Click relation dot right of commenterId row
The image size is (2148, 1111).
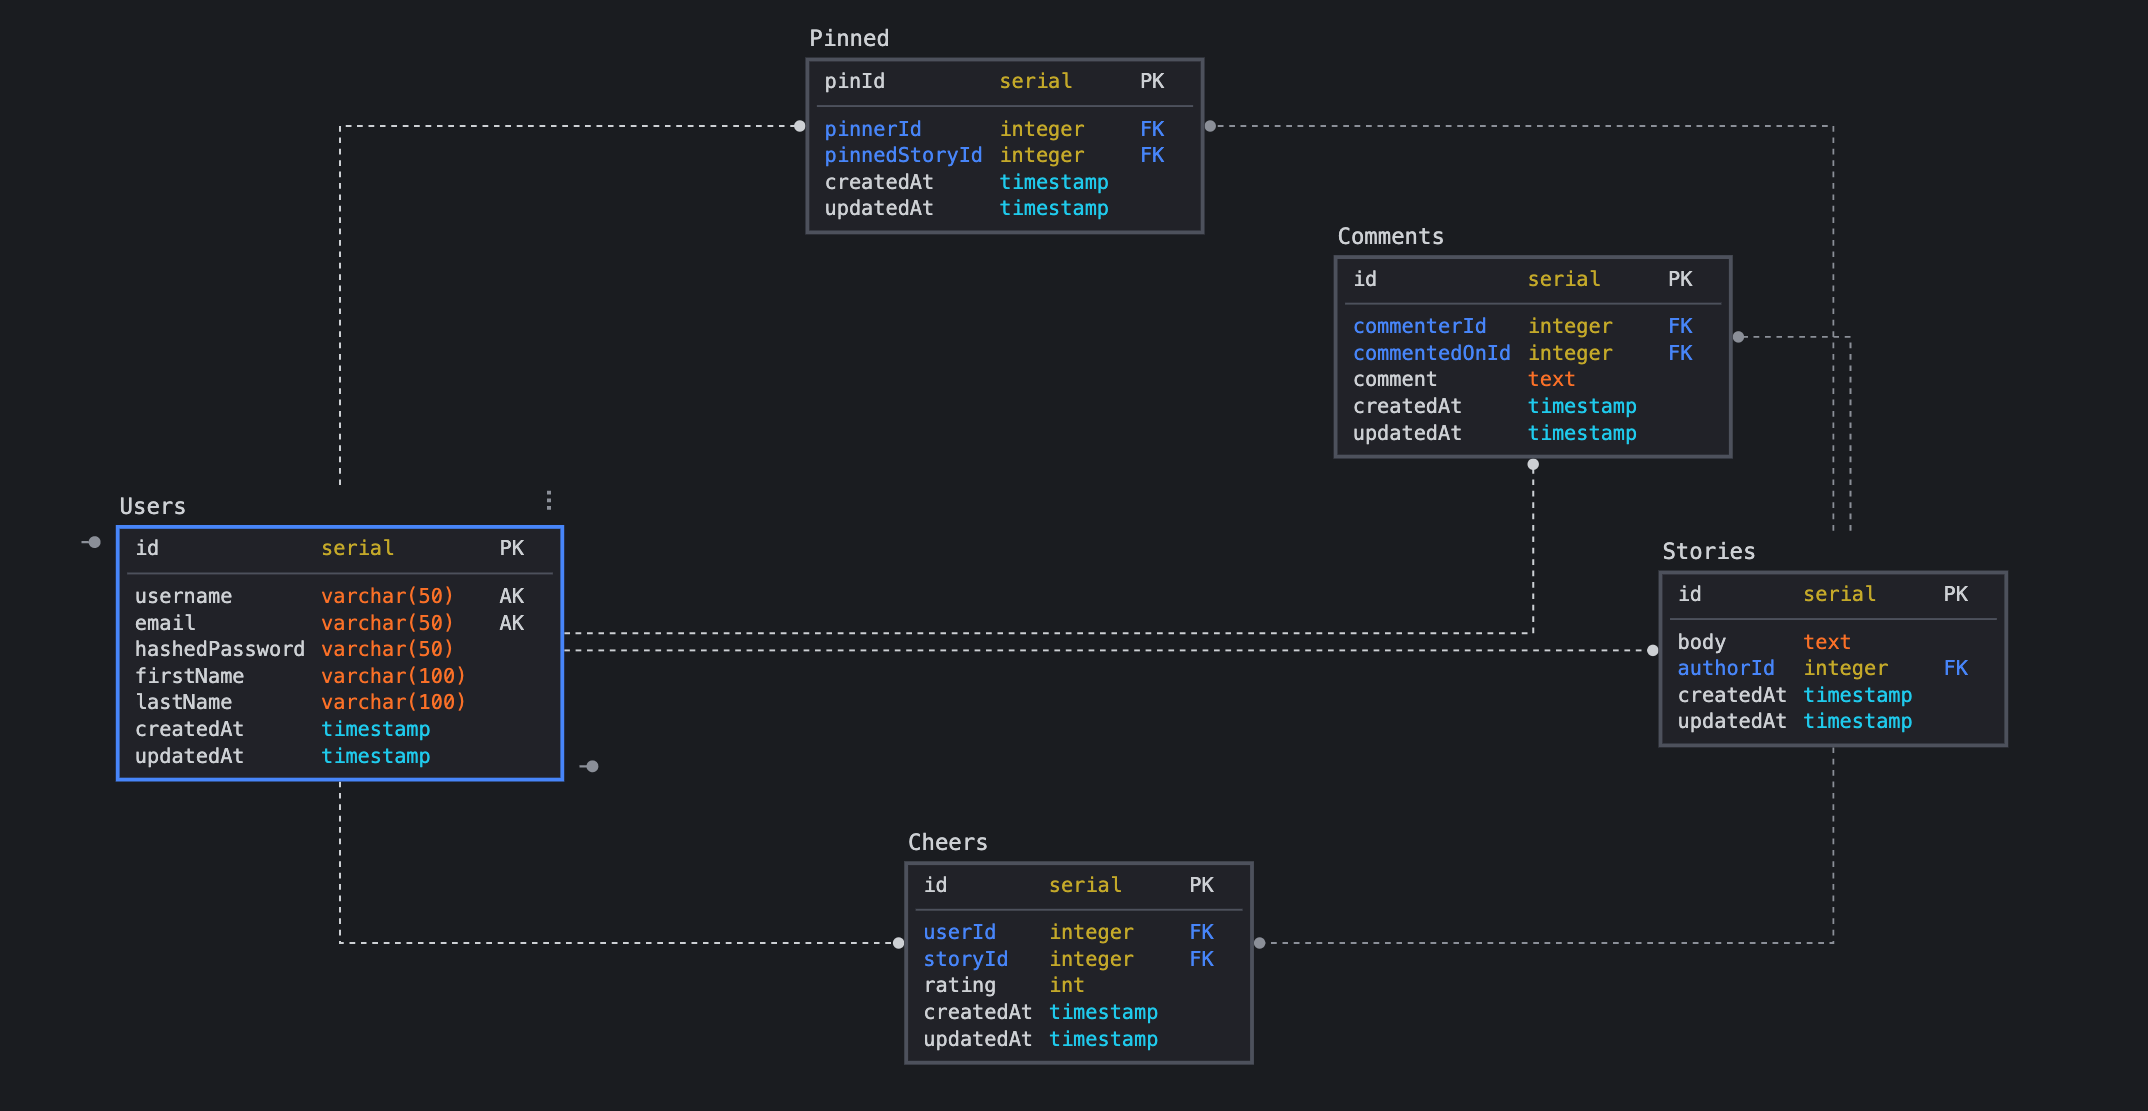tap(1738, 337)
